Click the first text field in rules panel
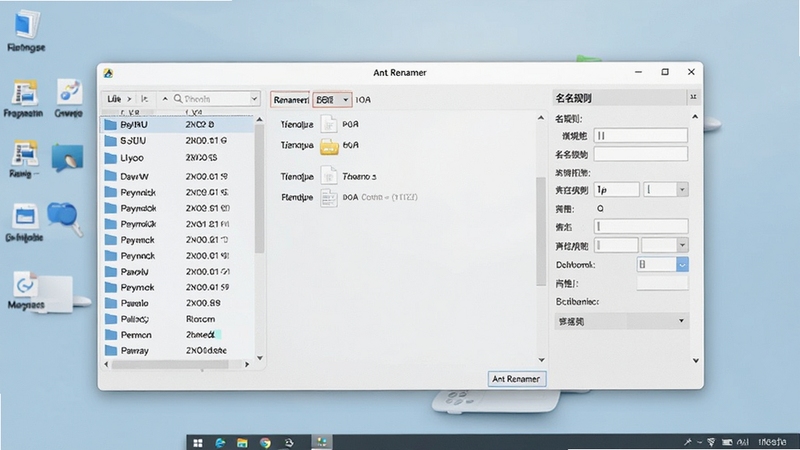This screenshot has width=800, height=450. (x=640, y=136)
